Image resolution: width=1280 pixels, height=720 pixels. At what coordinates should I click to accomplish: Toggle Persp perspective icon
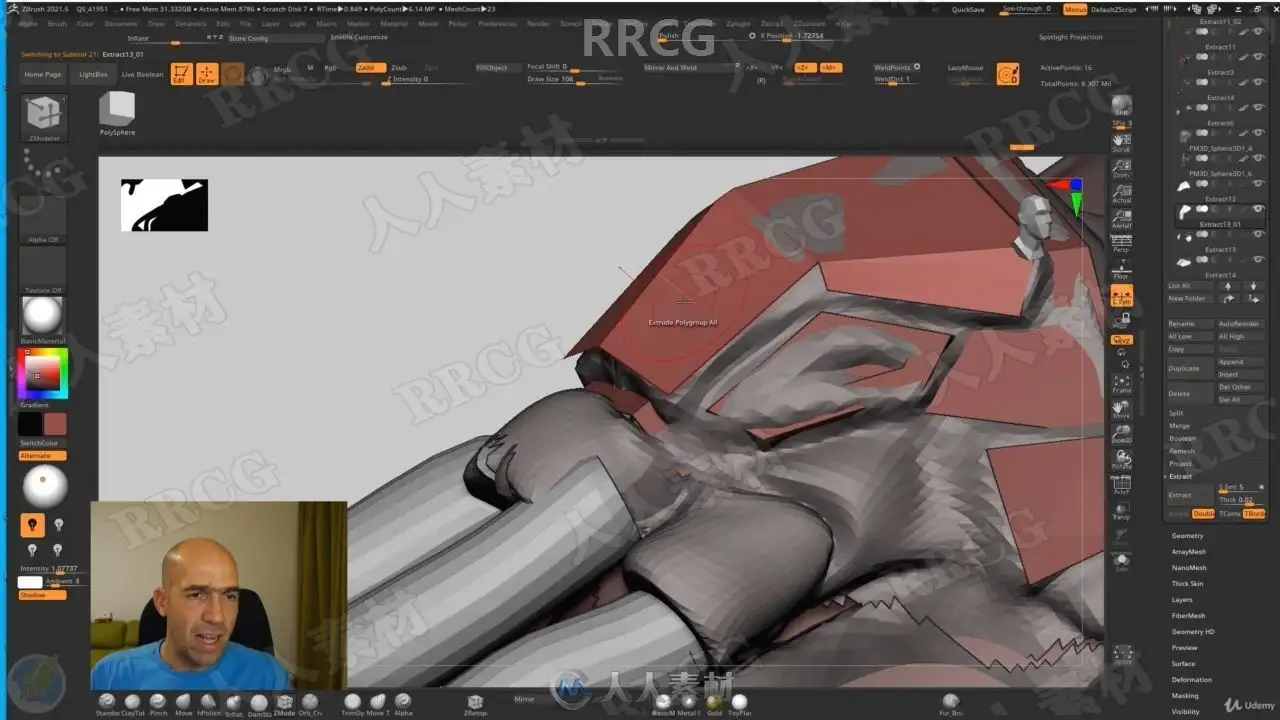1122,243
